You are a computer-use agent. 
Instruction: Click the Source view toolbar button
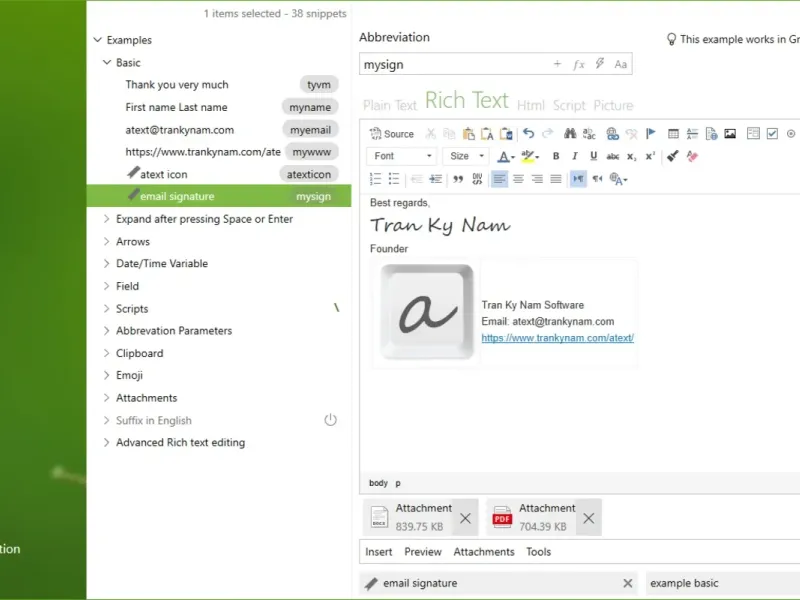391,134
